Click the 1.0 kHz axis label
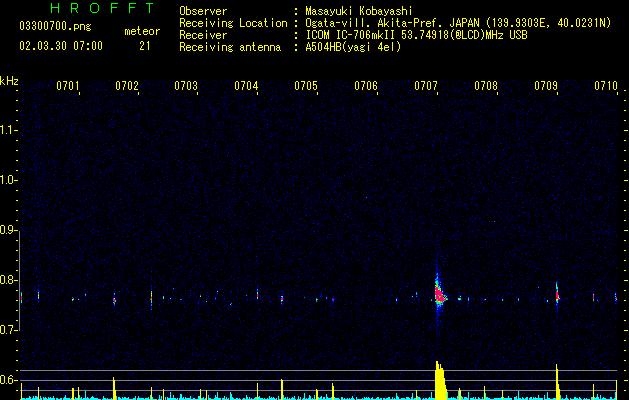 pyautogui.click(x=8, y=180)
